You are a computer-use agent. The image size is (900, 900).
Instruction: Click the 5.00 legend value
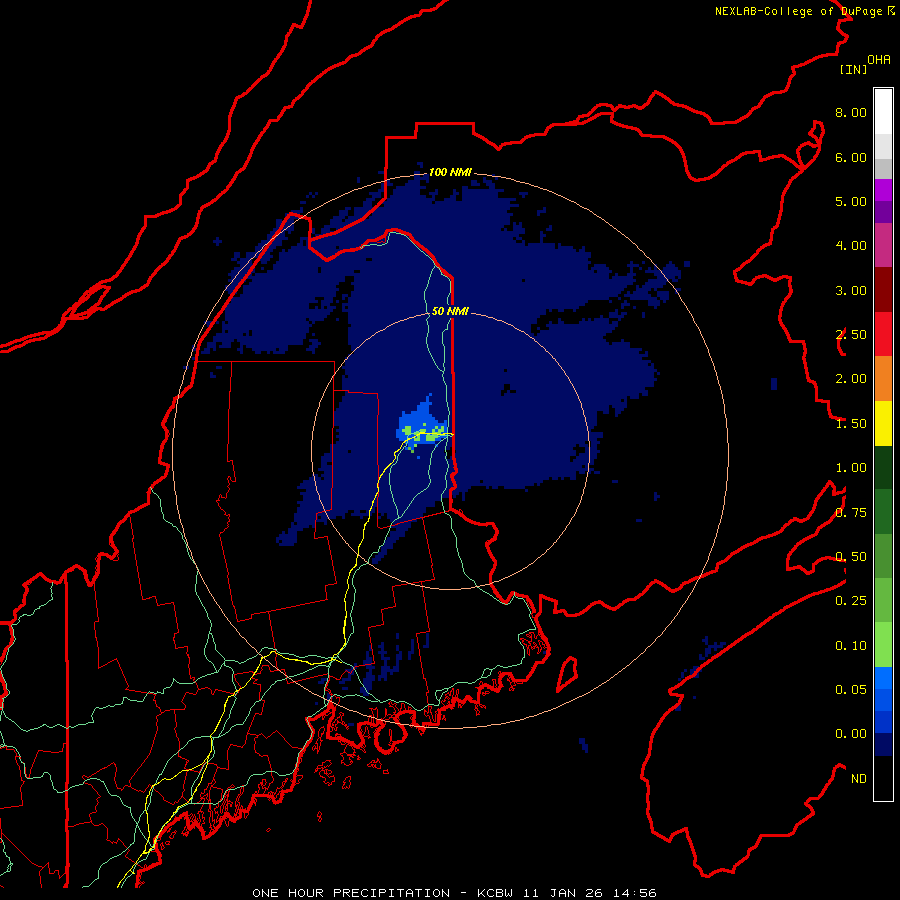[x=851, y=201]
